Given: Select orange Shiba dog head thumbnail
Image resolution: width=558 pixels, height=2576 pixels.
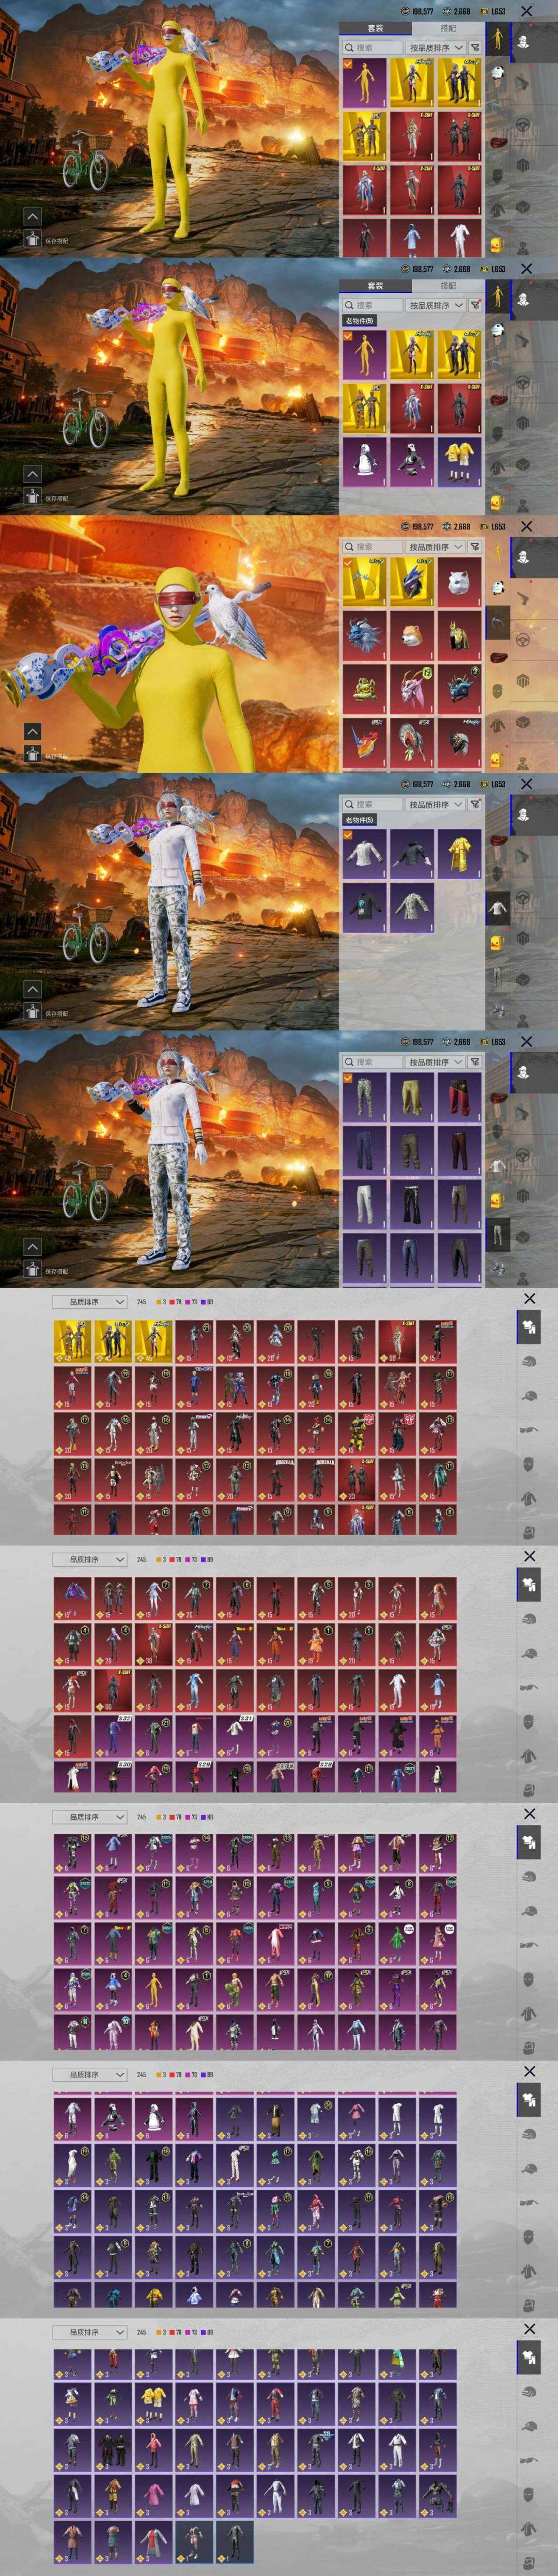Looking at the screenshot, I should click(x=411, y=635).
